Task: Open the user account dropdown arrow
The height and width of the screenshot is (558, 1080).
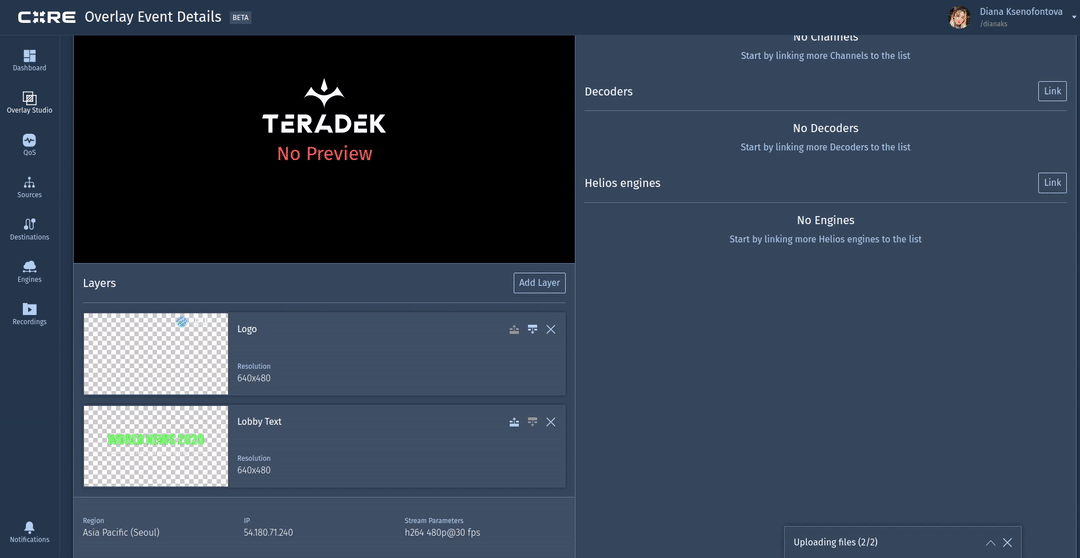Action: click(x=1072, y=17)
